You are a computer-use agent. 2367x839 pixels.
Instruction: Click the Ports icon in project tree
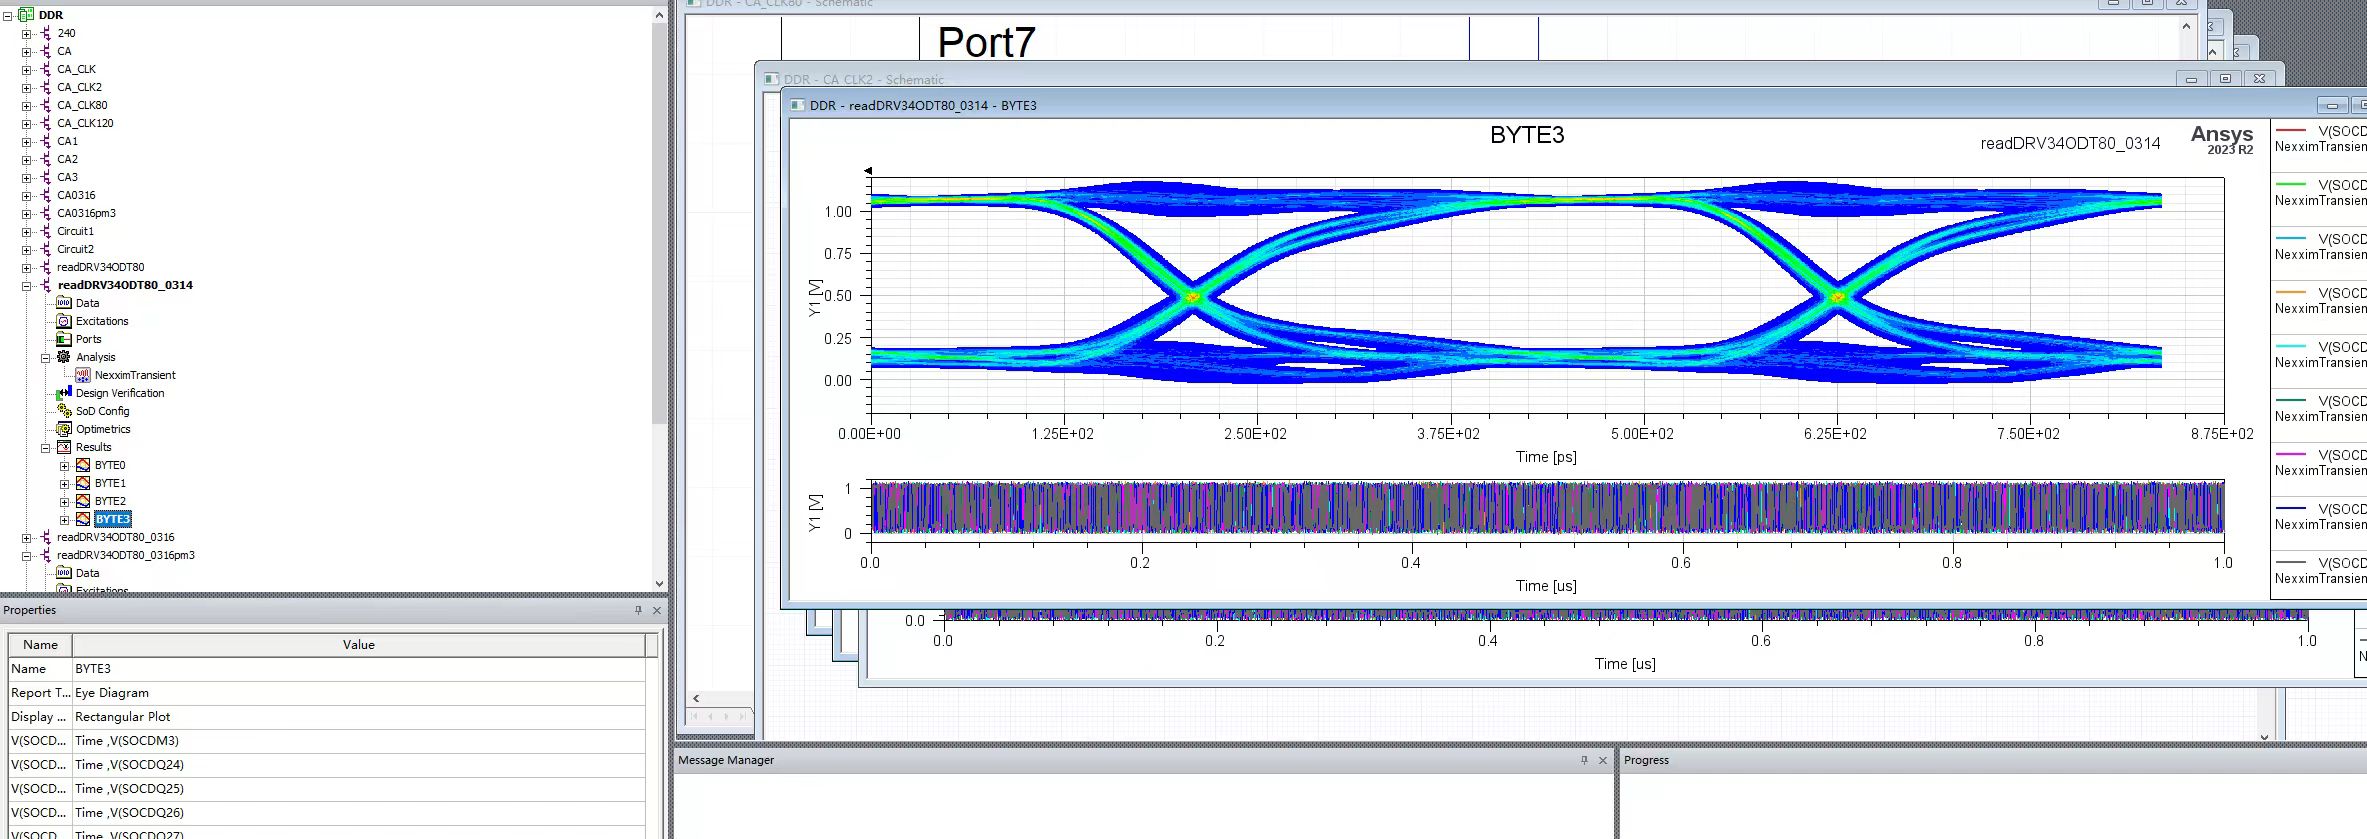click(64, 339)
